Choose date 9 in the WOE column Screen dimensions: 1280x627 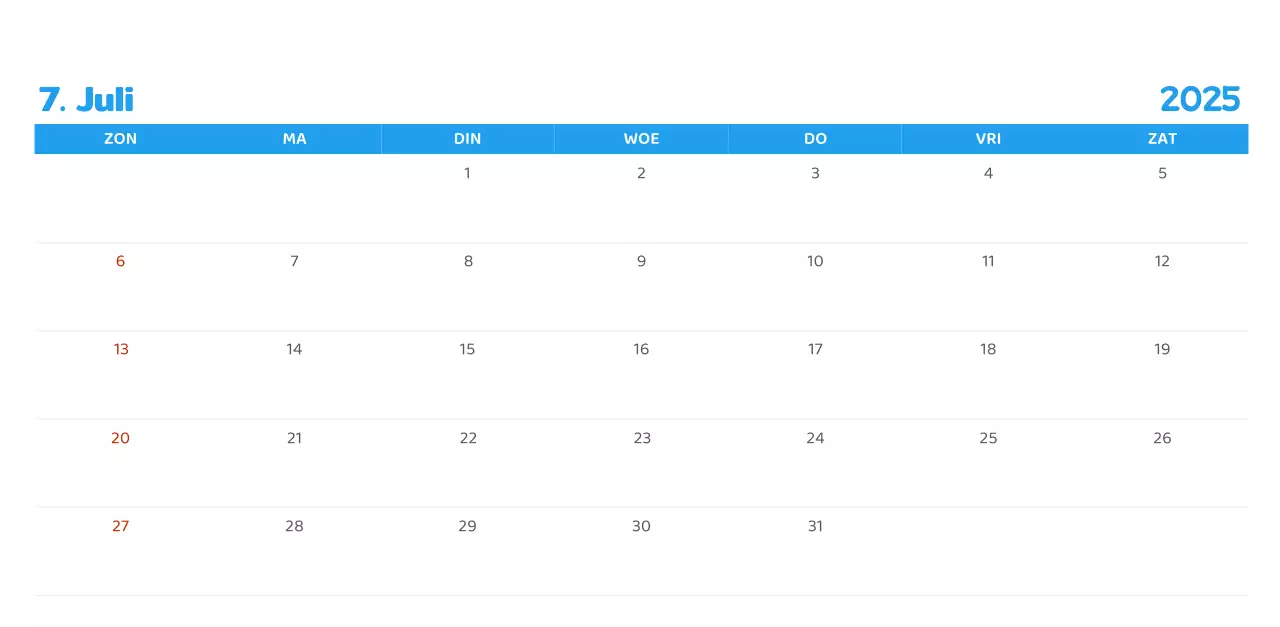(x=641, y=261)
